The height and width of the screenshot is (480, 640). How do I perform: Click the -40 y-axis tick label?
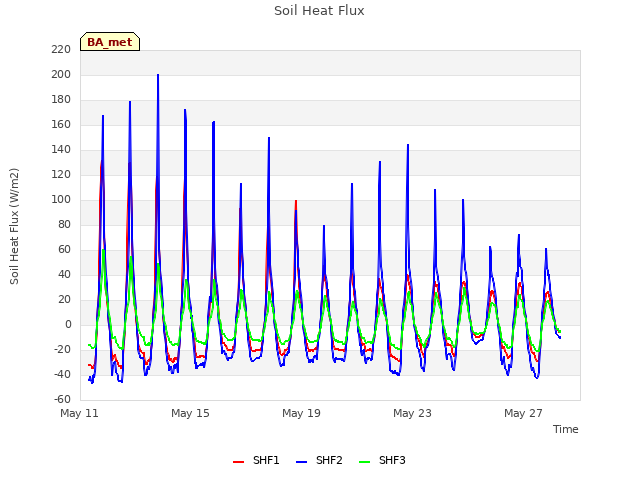click(62, 374)
